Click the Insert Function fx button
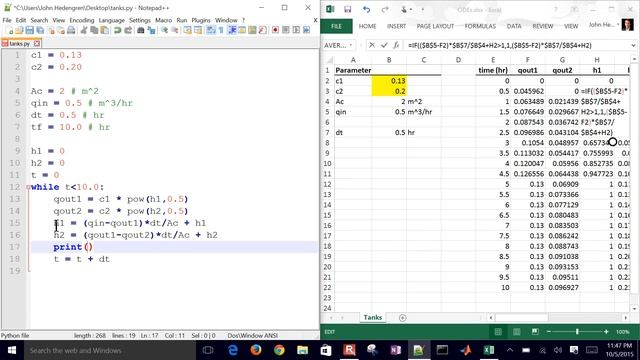 click(x=396, y=45)
